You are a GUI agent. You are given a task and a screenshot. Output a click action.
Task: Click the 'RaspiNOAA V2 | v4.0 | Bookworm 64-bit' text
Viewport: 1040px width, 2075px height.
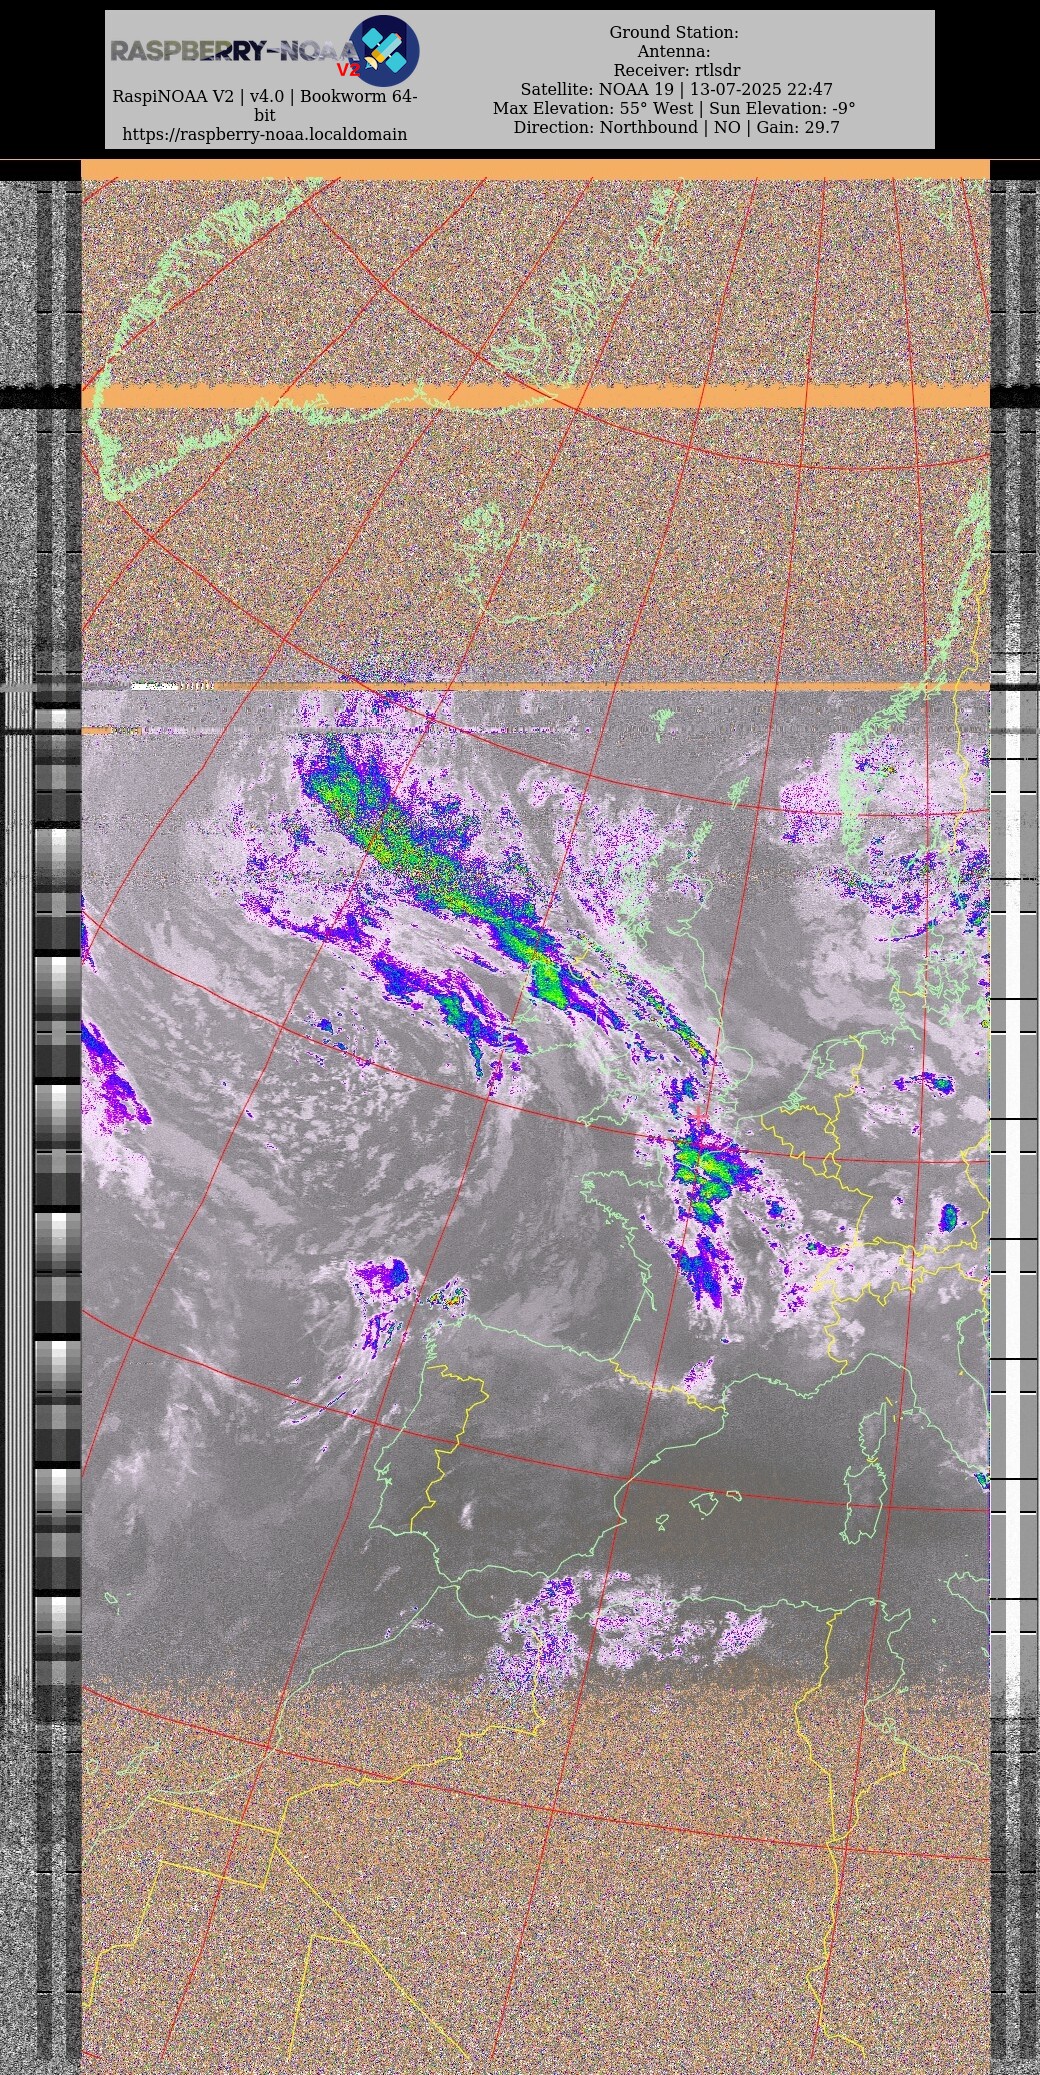point(264,105)
